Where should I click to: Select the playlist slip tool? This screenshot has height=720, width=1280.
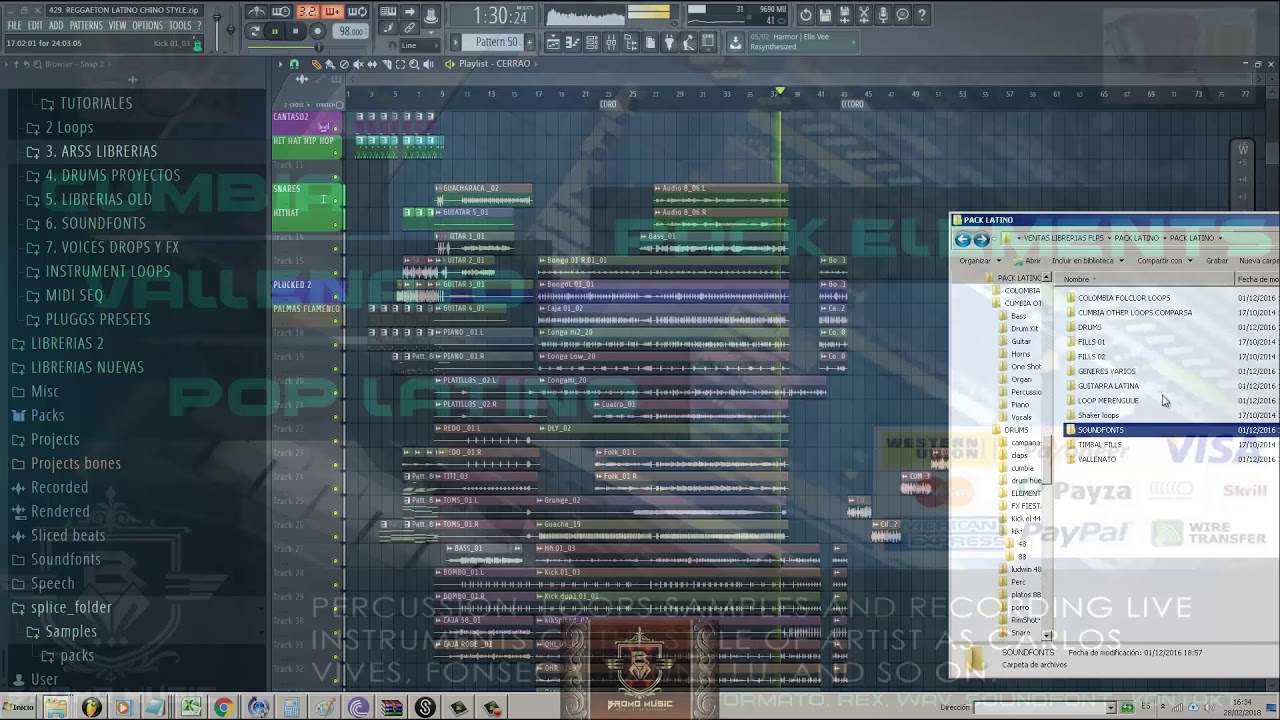coord(372,64)
